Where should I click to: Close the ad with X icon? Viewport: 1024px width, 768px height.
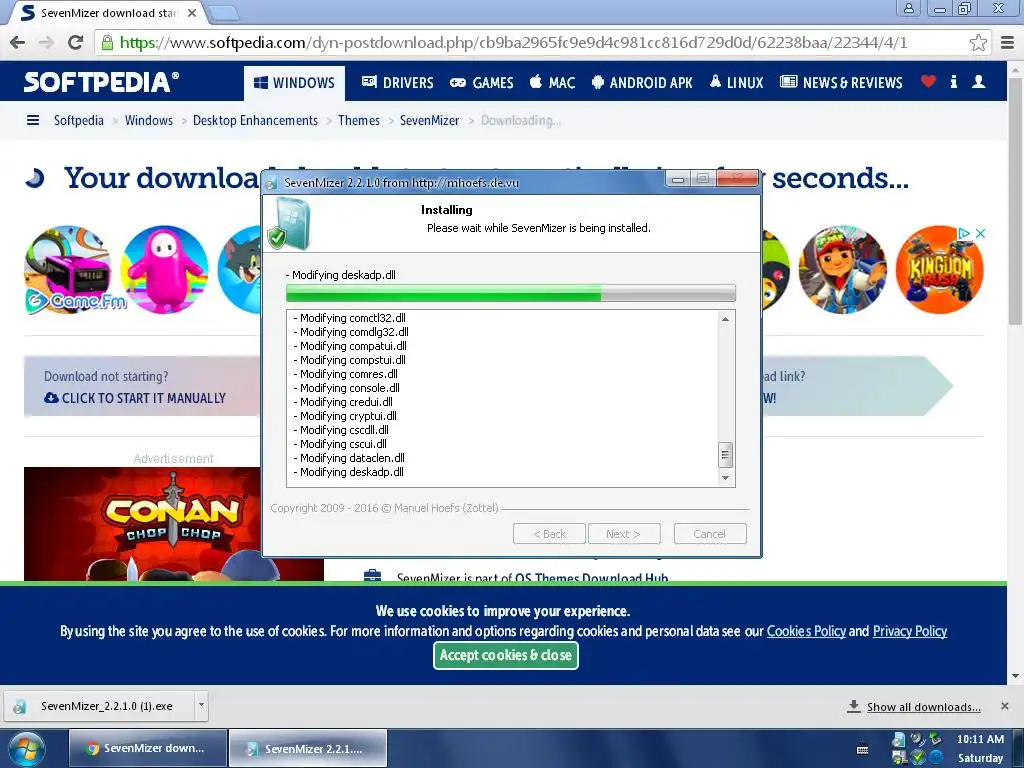tap(980, 233)
